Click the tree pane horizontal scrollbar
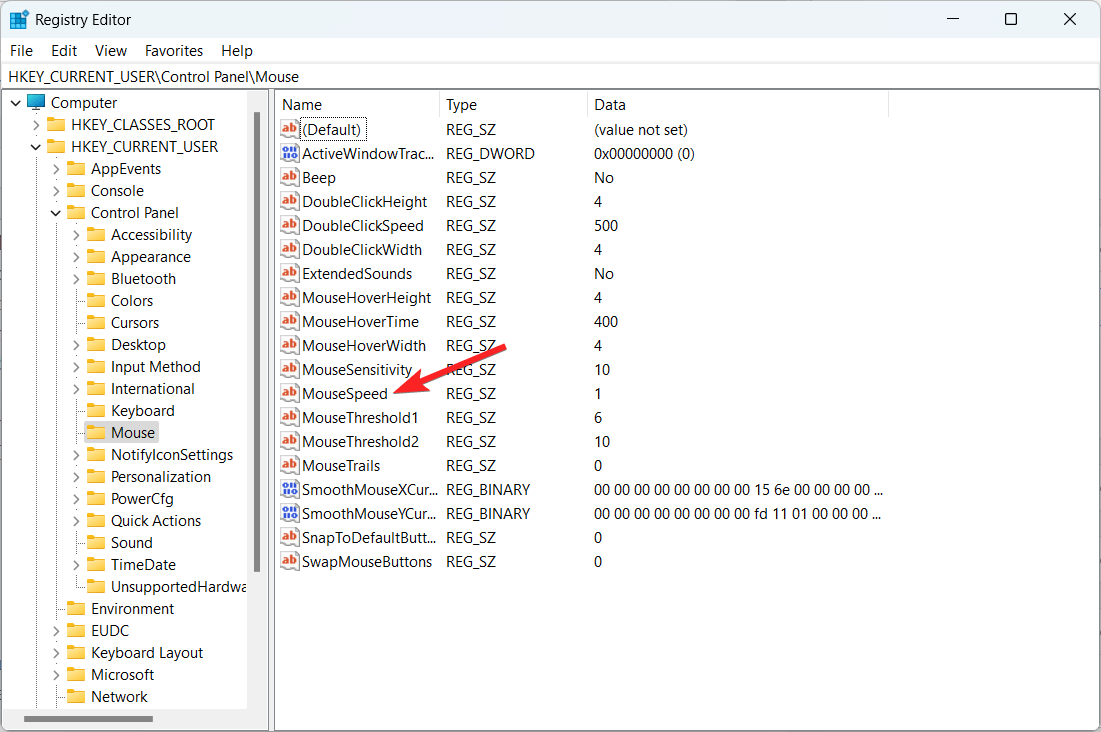Screen dimensions: 1101x732 point(88,719)
